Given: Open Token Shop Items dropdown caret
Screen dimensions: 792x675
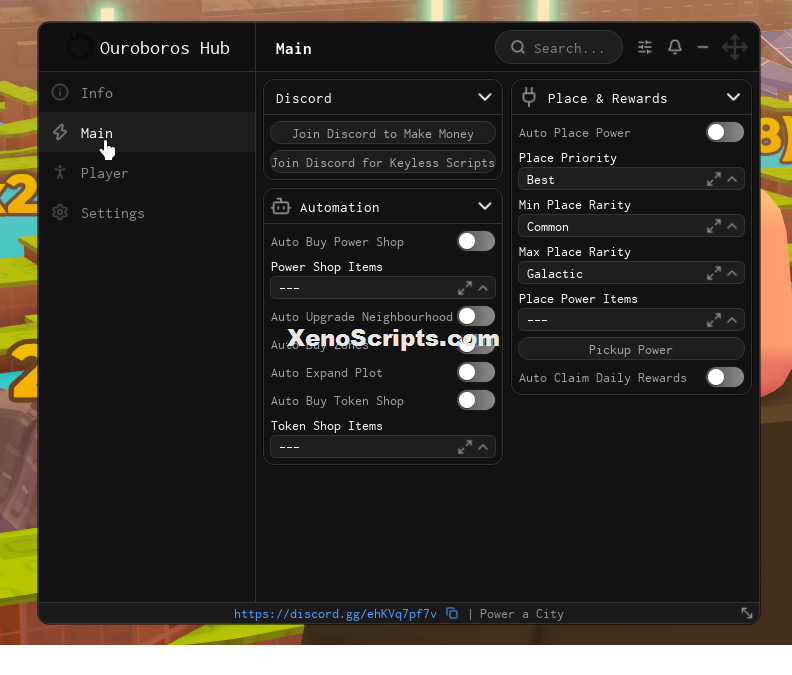Looking at the screenshot, I should 483,447.
